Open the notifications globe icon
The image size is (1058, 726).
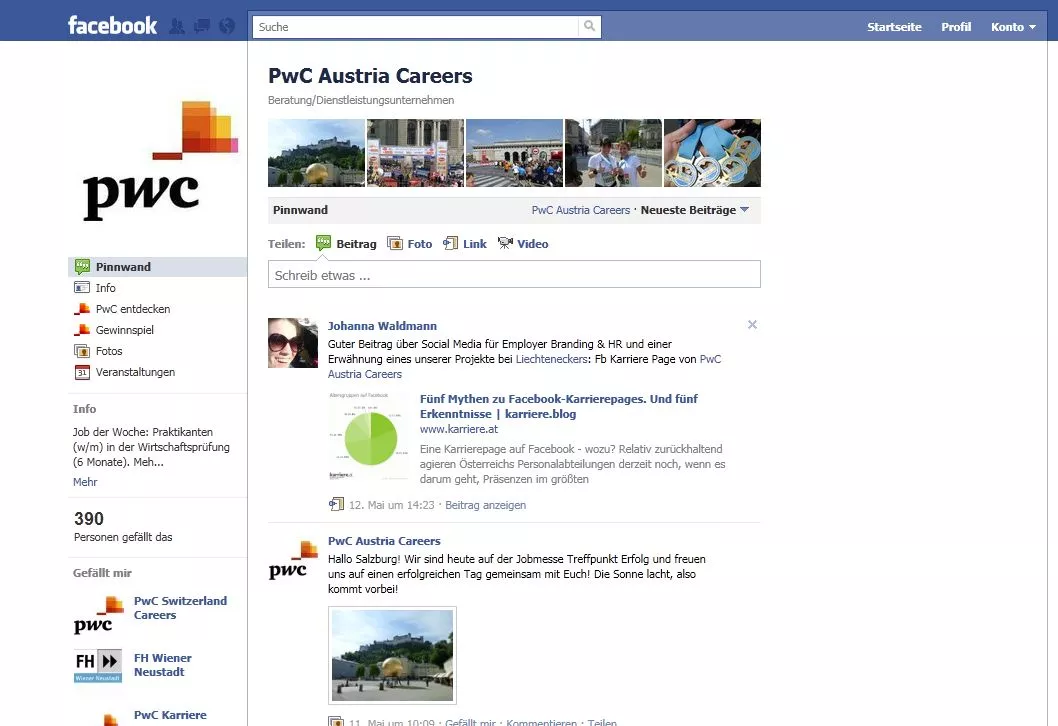[x=227, y=26]
